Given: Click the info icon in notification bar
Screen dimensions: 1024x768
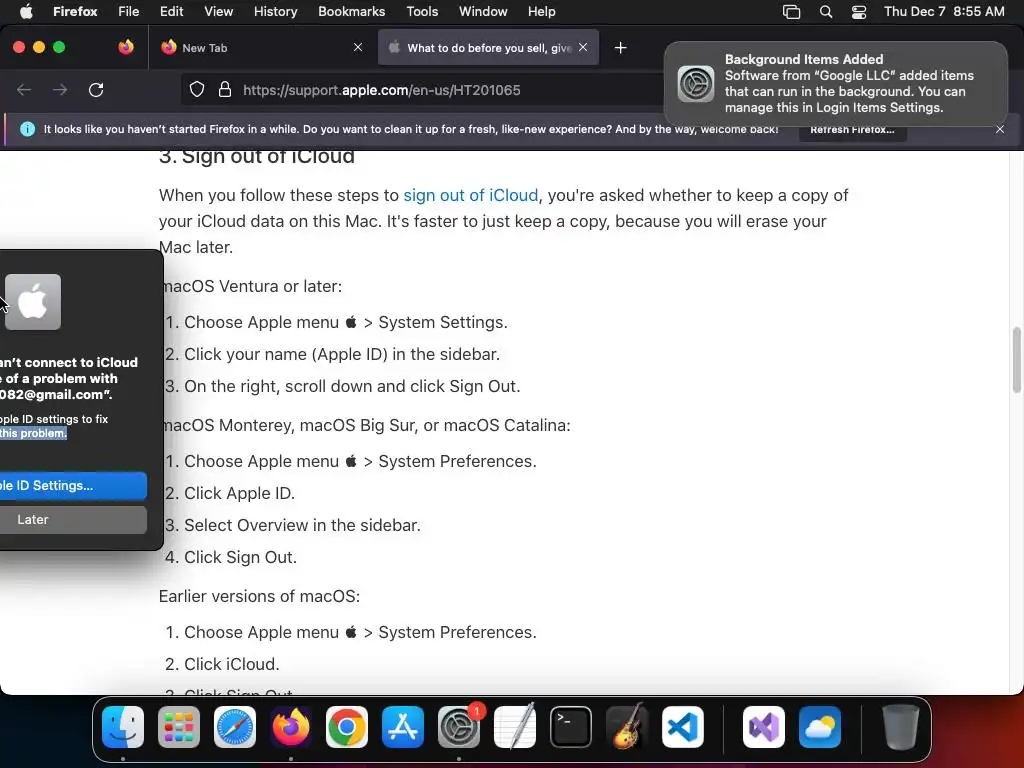Looking at the screenshot, I should click(27, 129).
